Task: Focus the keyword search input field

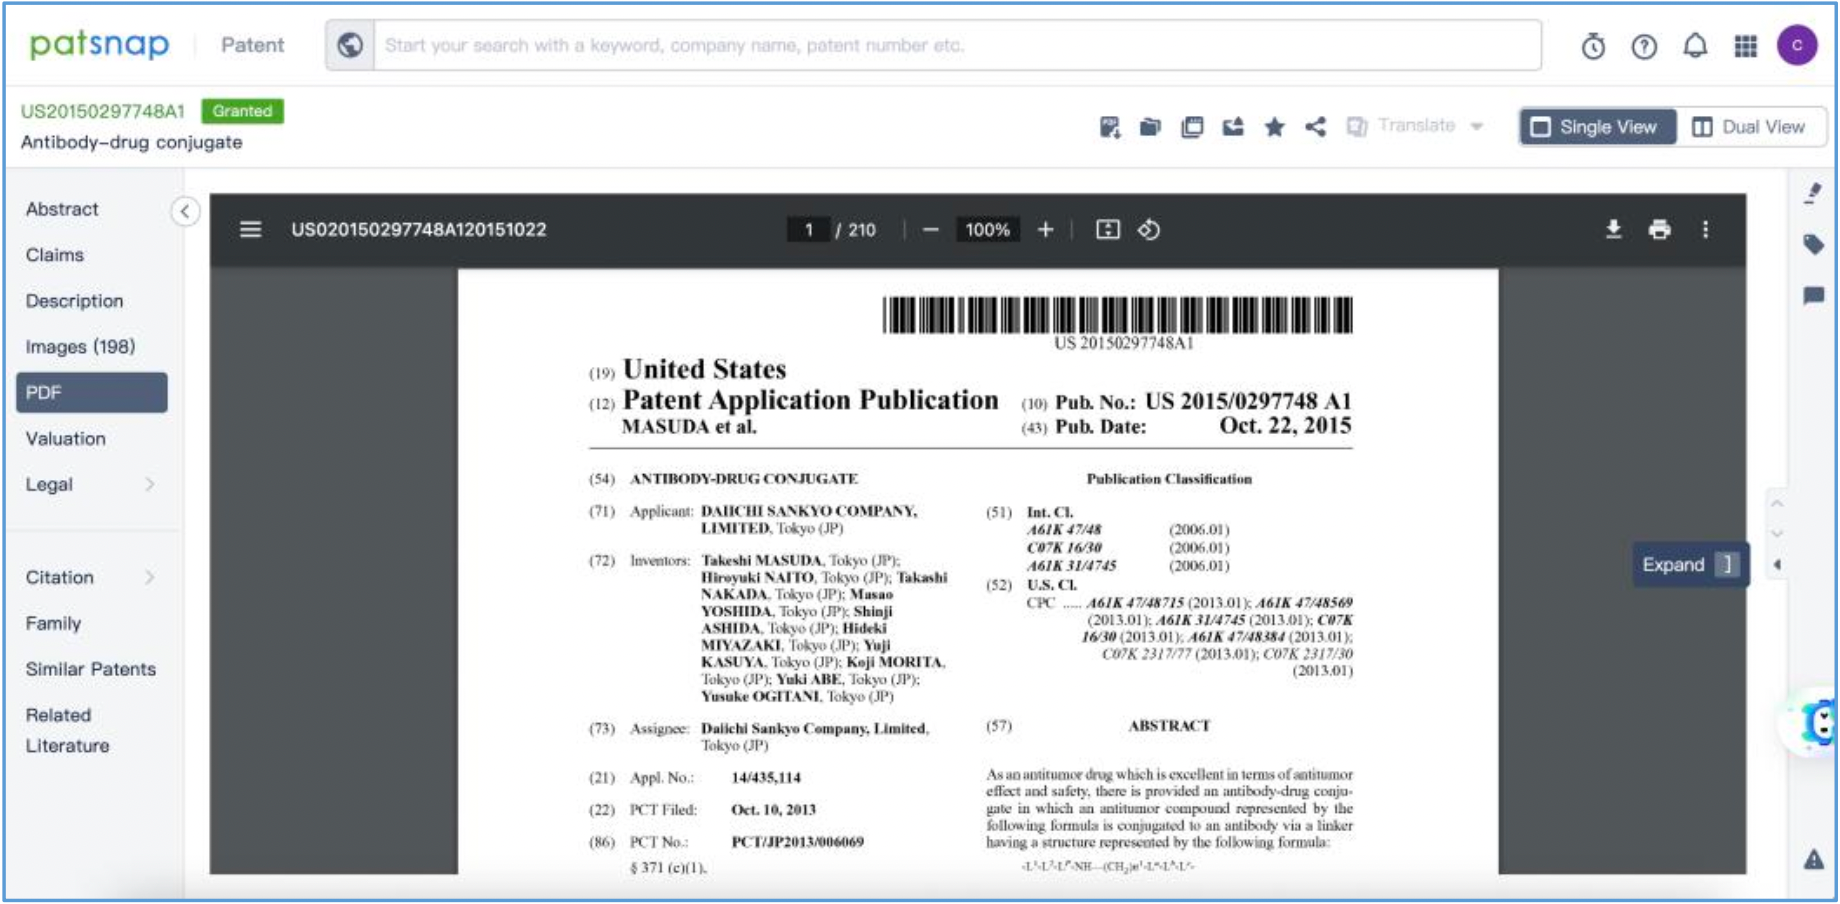Action: [x=957, y=45]
